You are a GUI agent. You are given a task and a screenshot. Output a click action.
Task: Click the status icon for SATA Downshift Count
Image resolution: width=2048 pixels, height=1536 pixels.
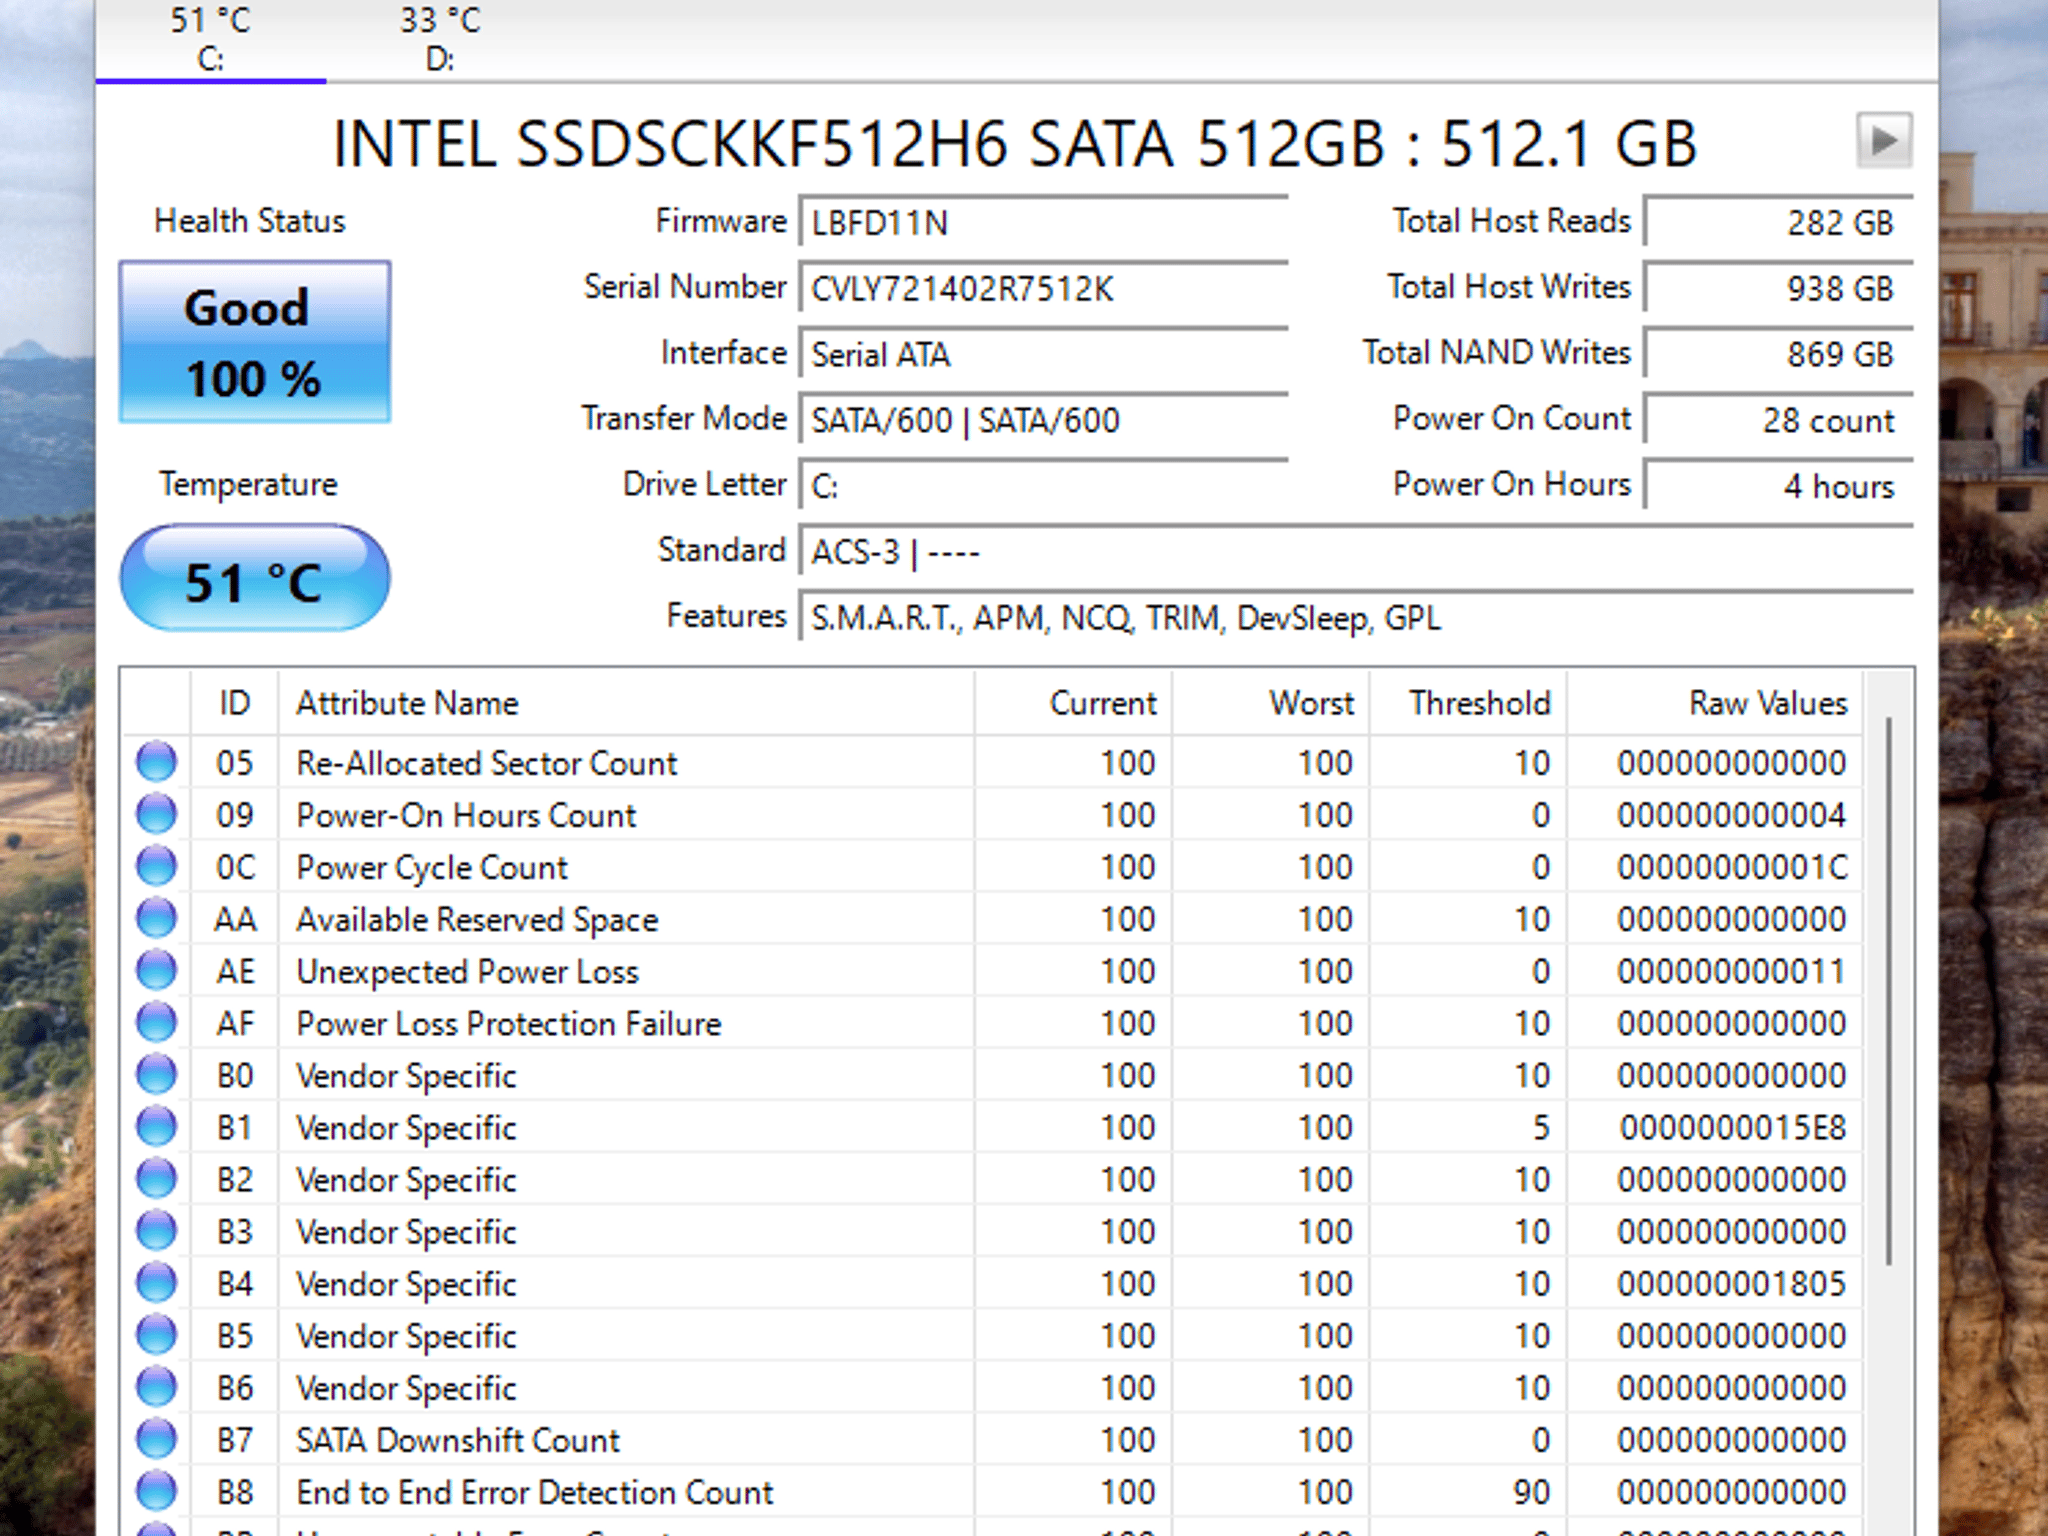click(156, 1438)
